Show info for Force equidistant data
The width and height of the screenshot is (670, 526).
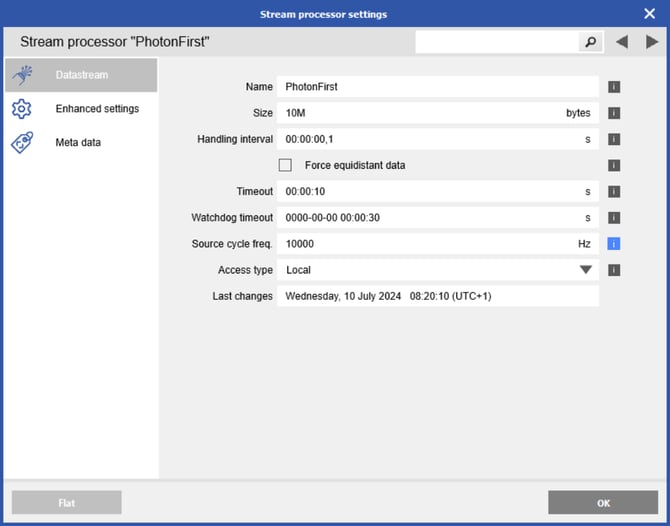615,165
